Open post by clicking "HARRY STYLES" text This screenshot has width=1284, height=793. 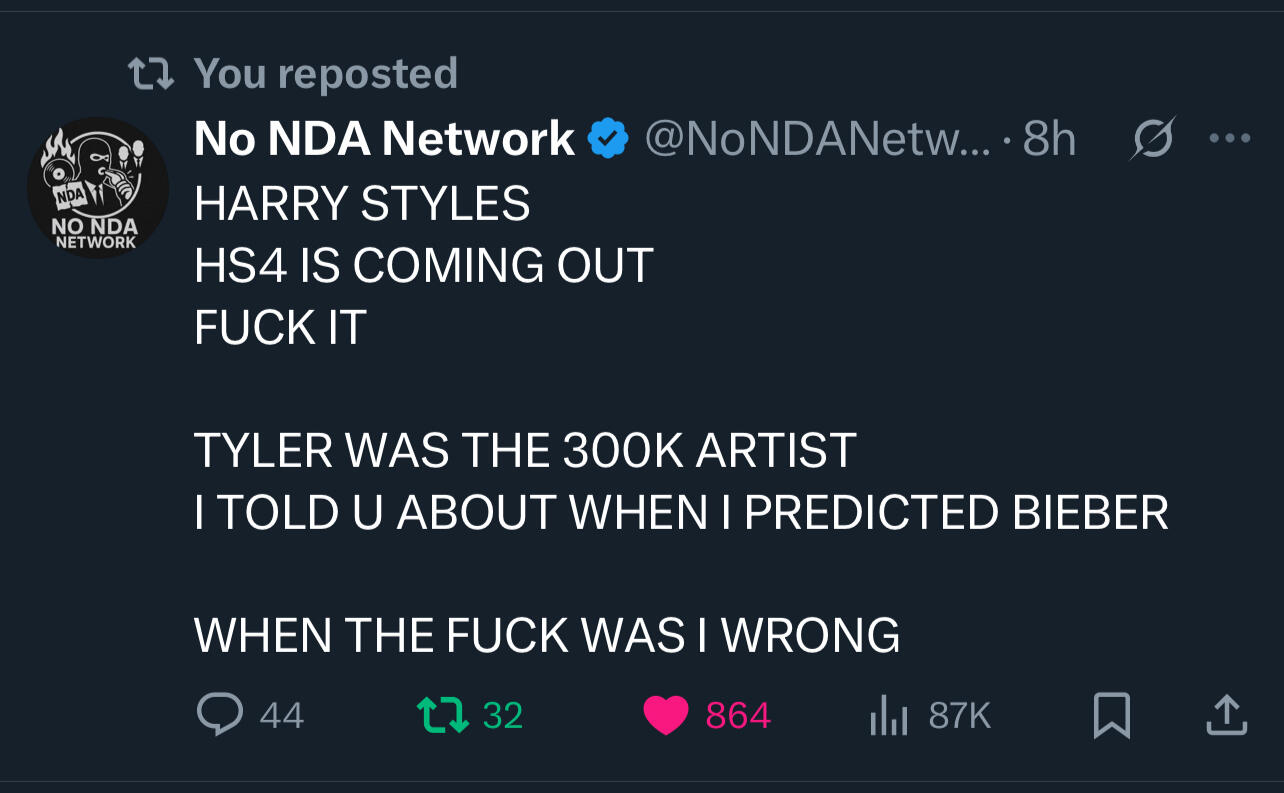[x=362, y=203]
